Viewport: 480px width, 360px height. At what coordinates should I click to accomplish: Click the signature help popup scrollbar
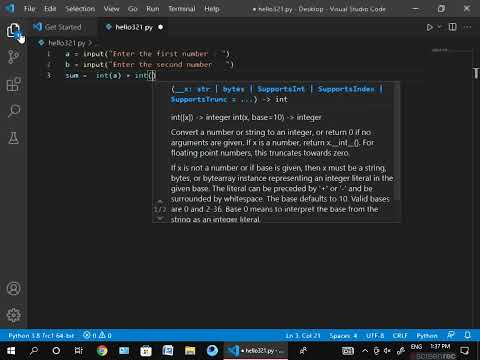397,142
